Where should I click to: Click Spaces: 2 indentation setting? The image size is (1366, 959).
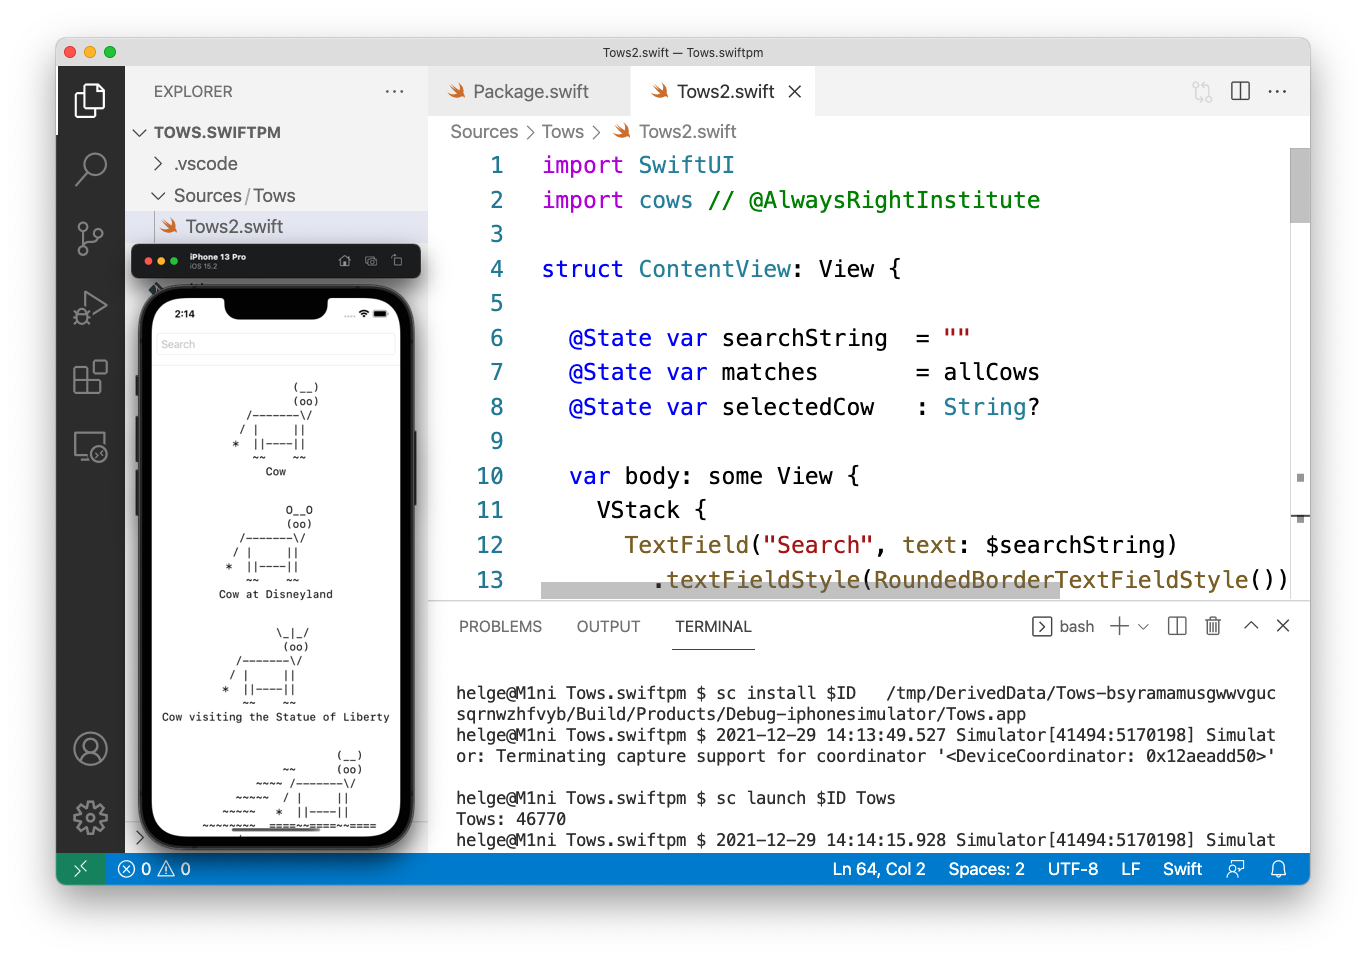click(986, 869)
